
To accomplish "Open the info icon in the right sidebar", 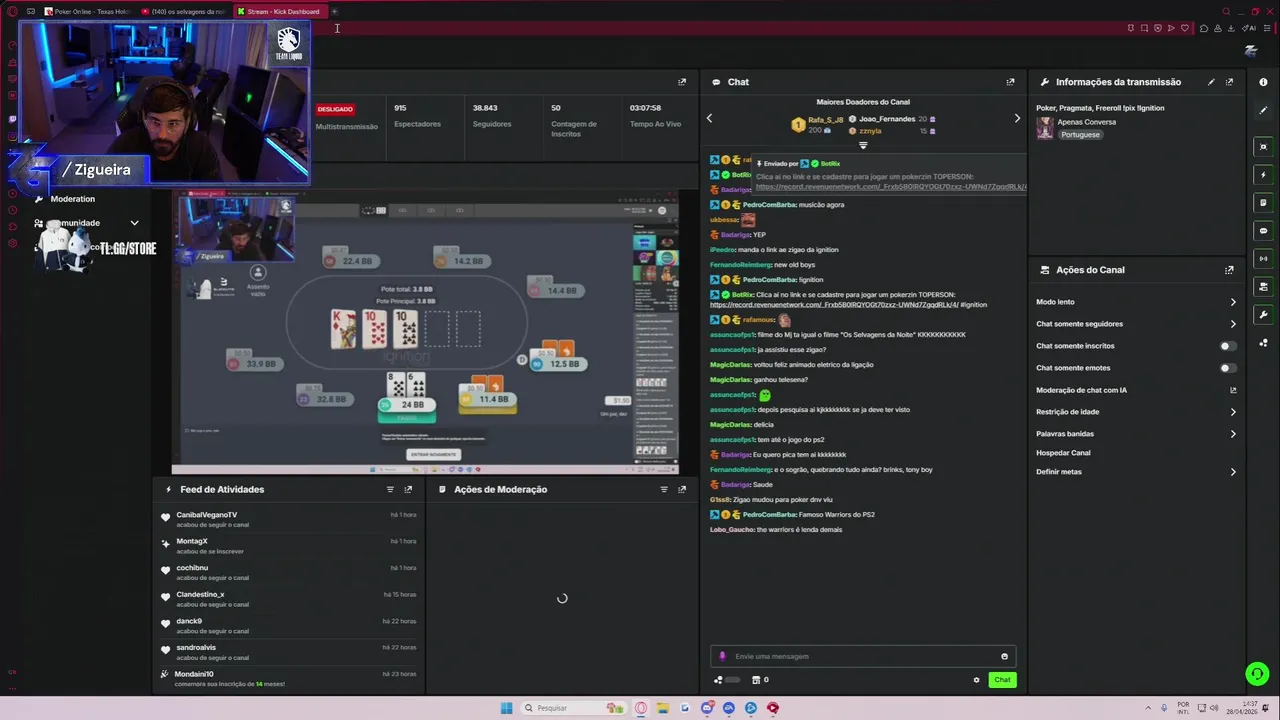I will tap(1263, 82).
